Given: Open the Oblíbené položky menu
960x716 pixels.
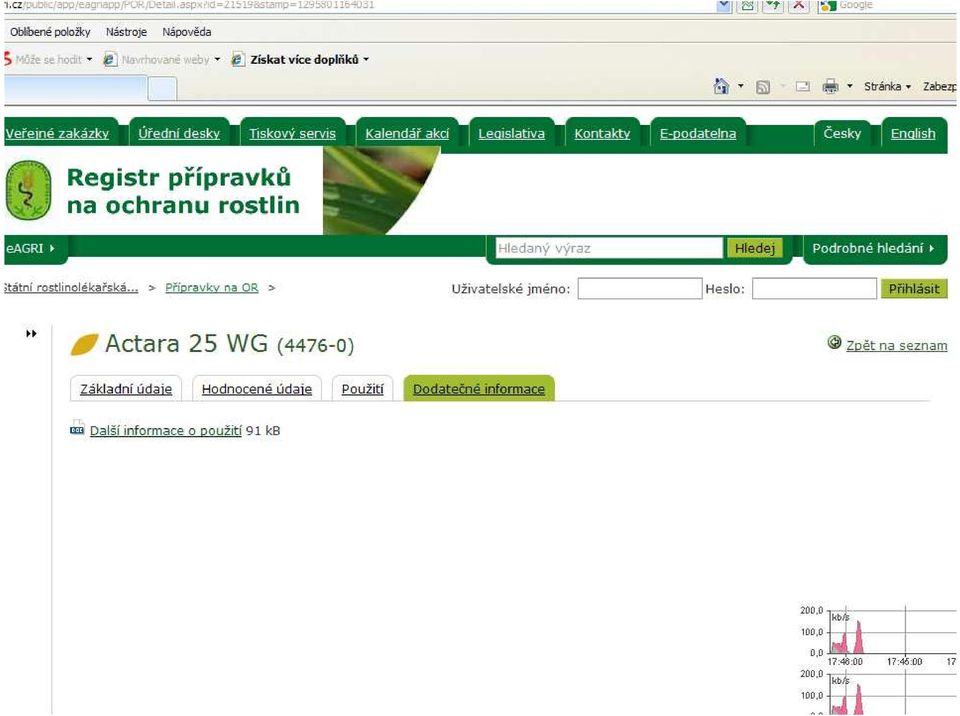Looking at the screenshot, I should (50, 32).
